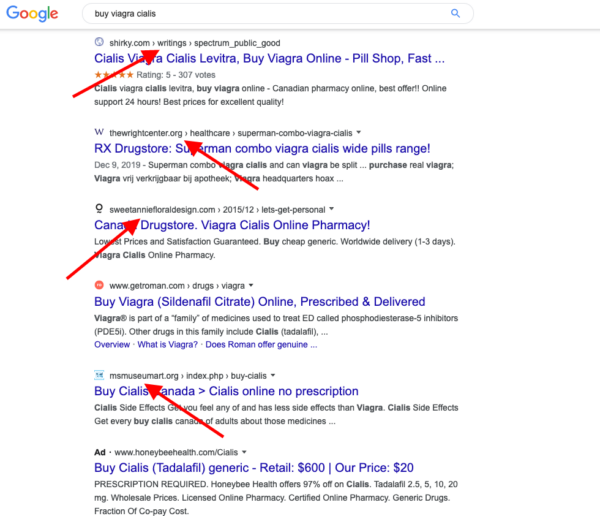Open the Overview sitelink under getroman result
600x516 pixels.
(112, 345)
